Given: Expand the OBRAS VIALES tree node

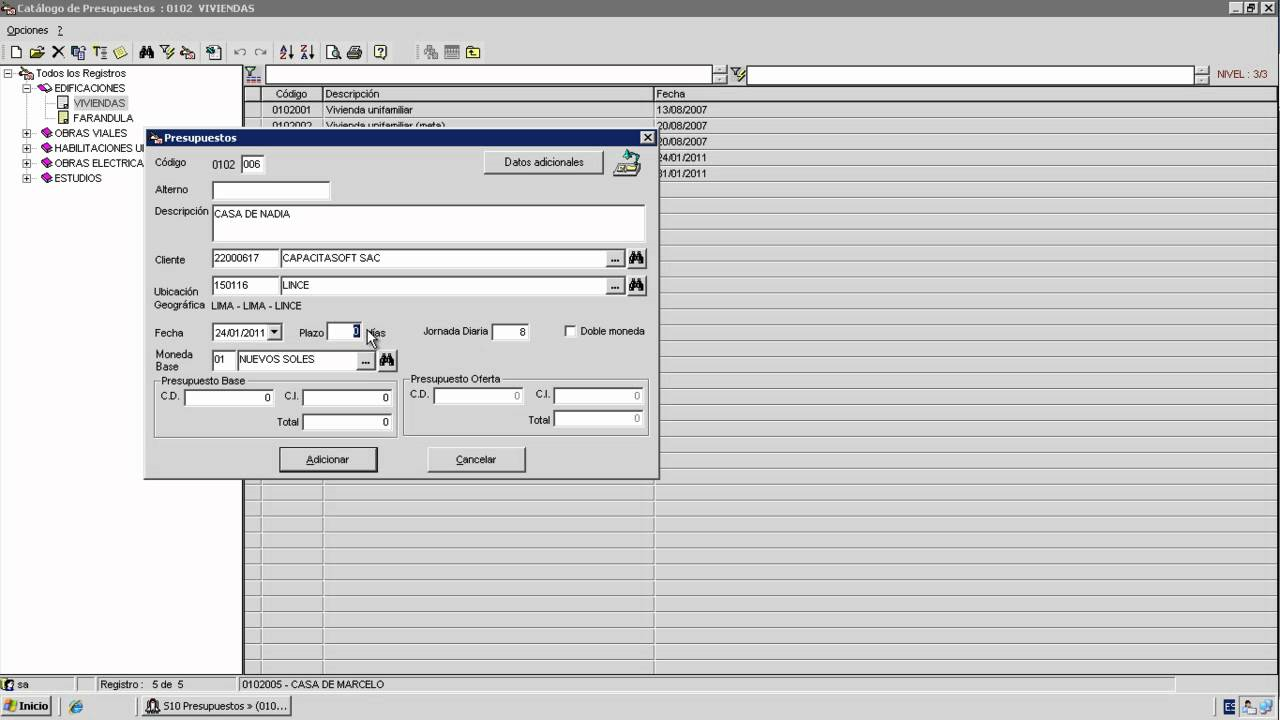Looking at the screenshot, I should 27,133.
